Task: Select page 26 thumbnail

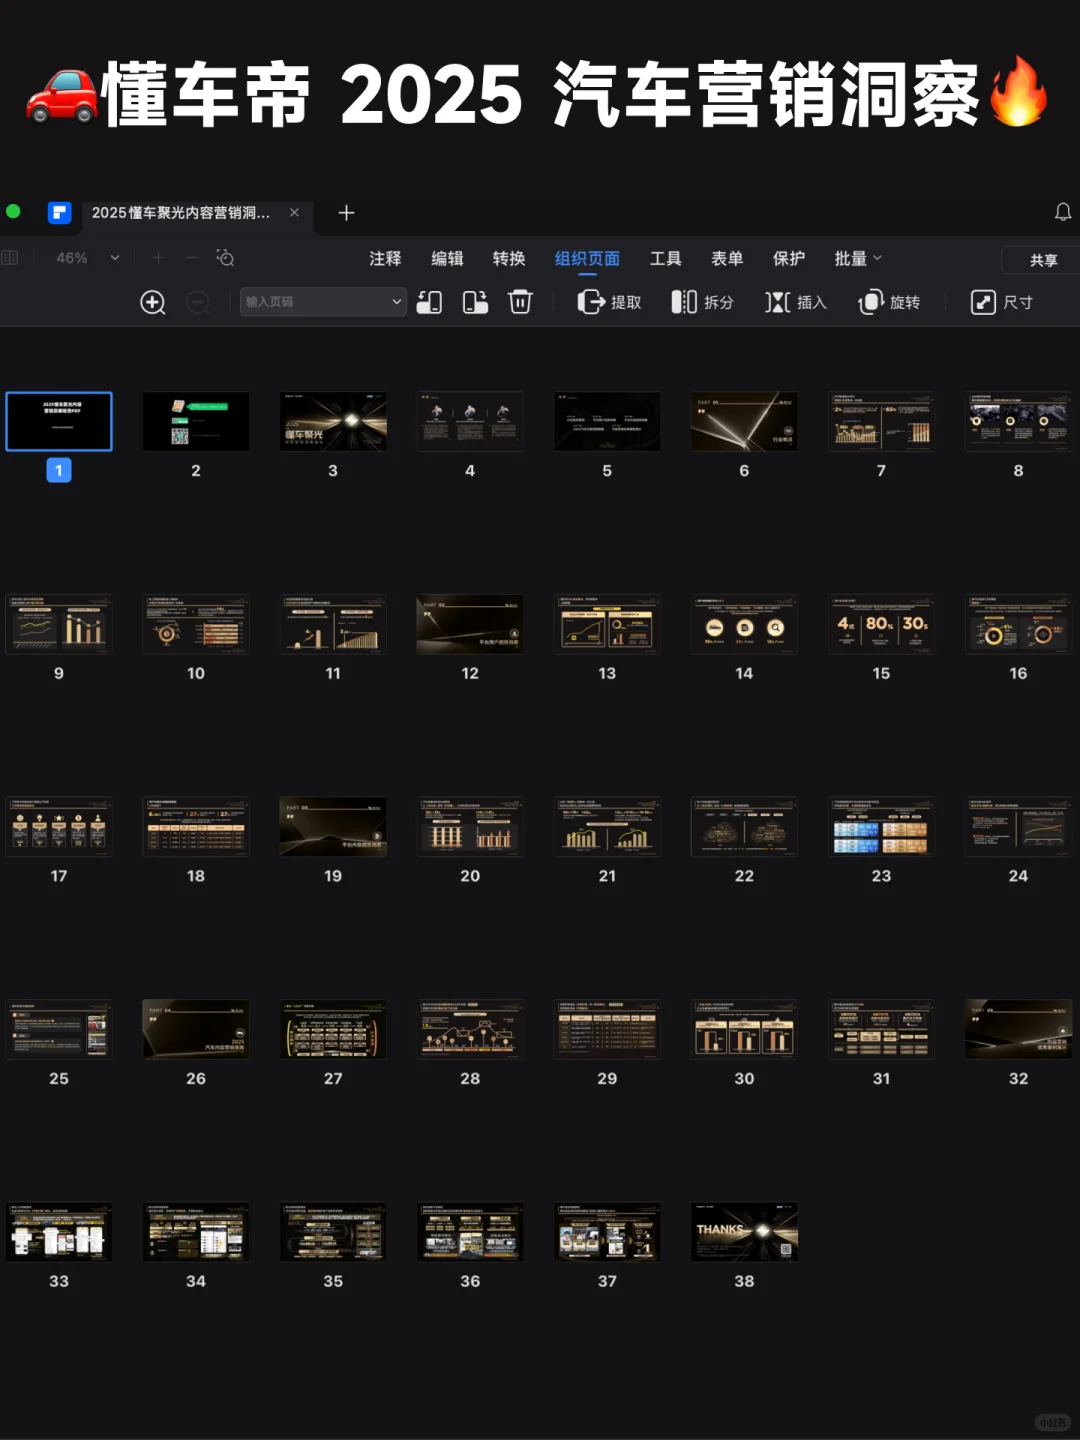Action: tap(196, 1029)
